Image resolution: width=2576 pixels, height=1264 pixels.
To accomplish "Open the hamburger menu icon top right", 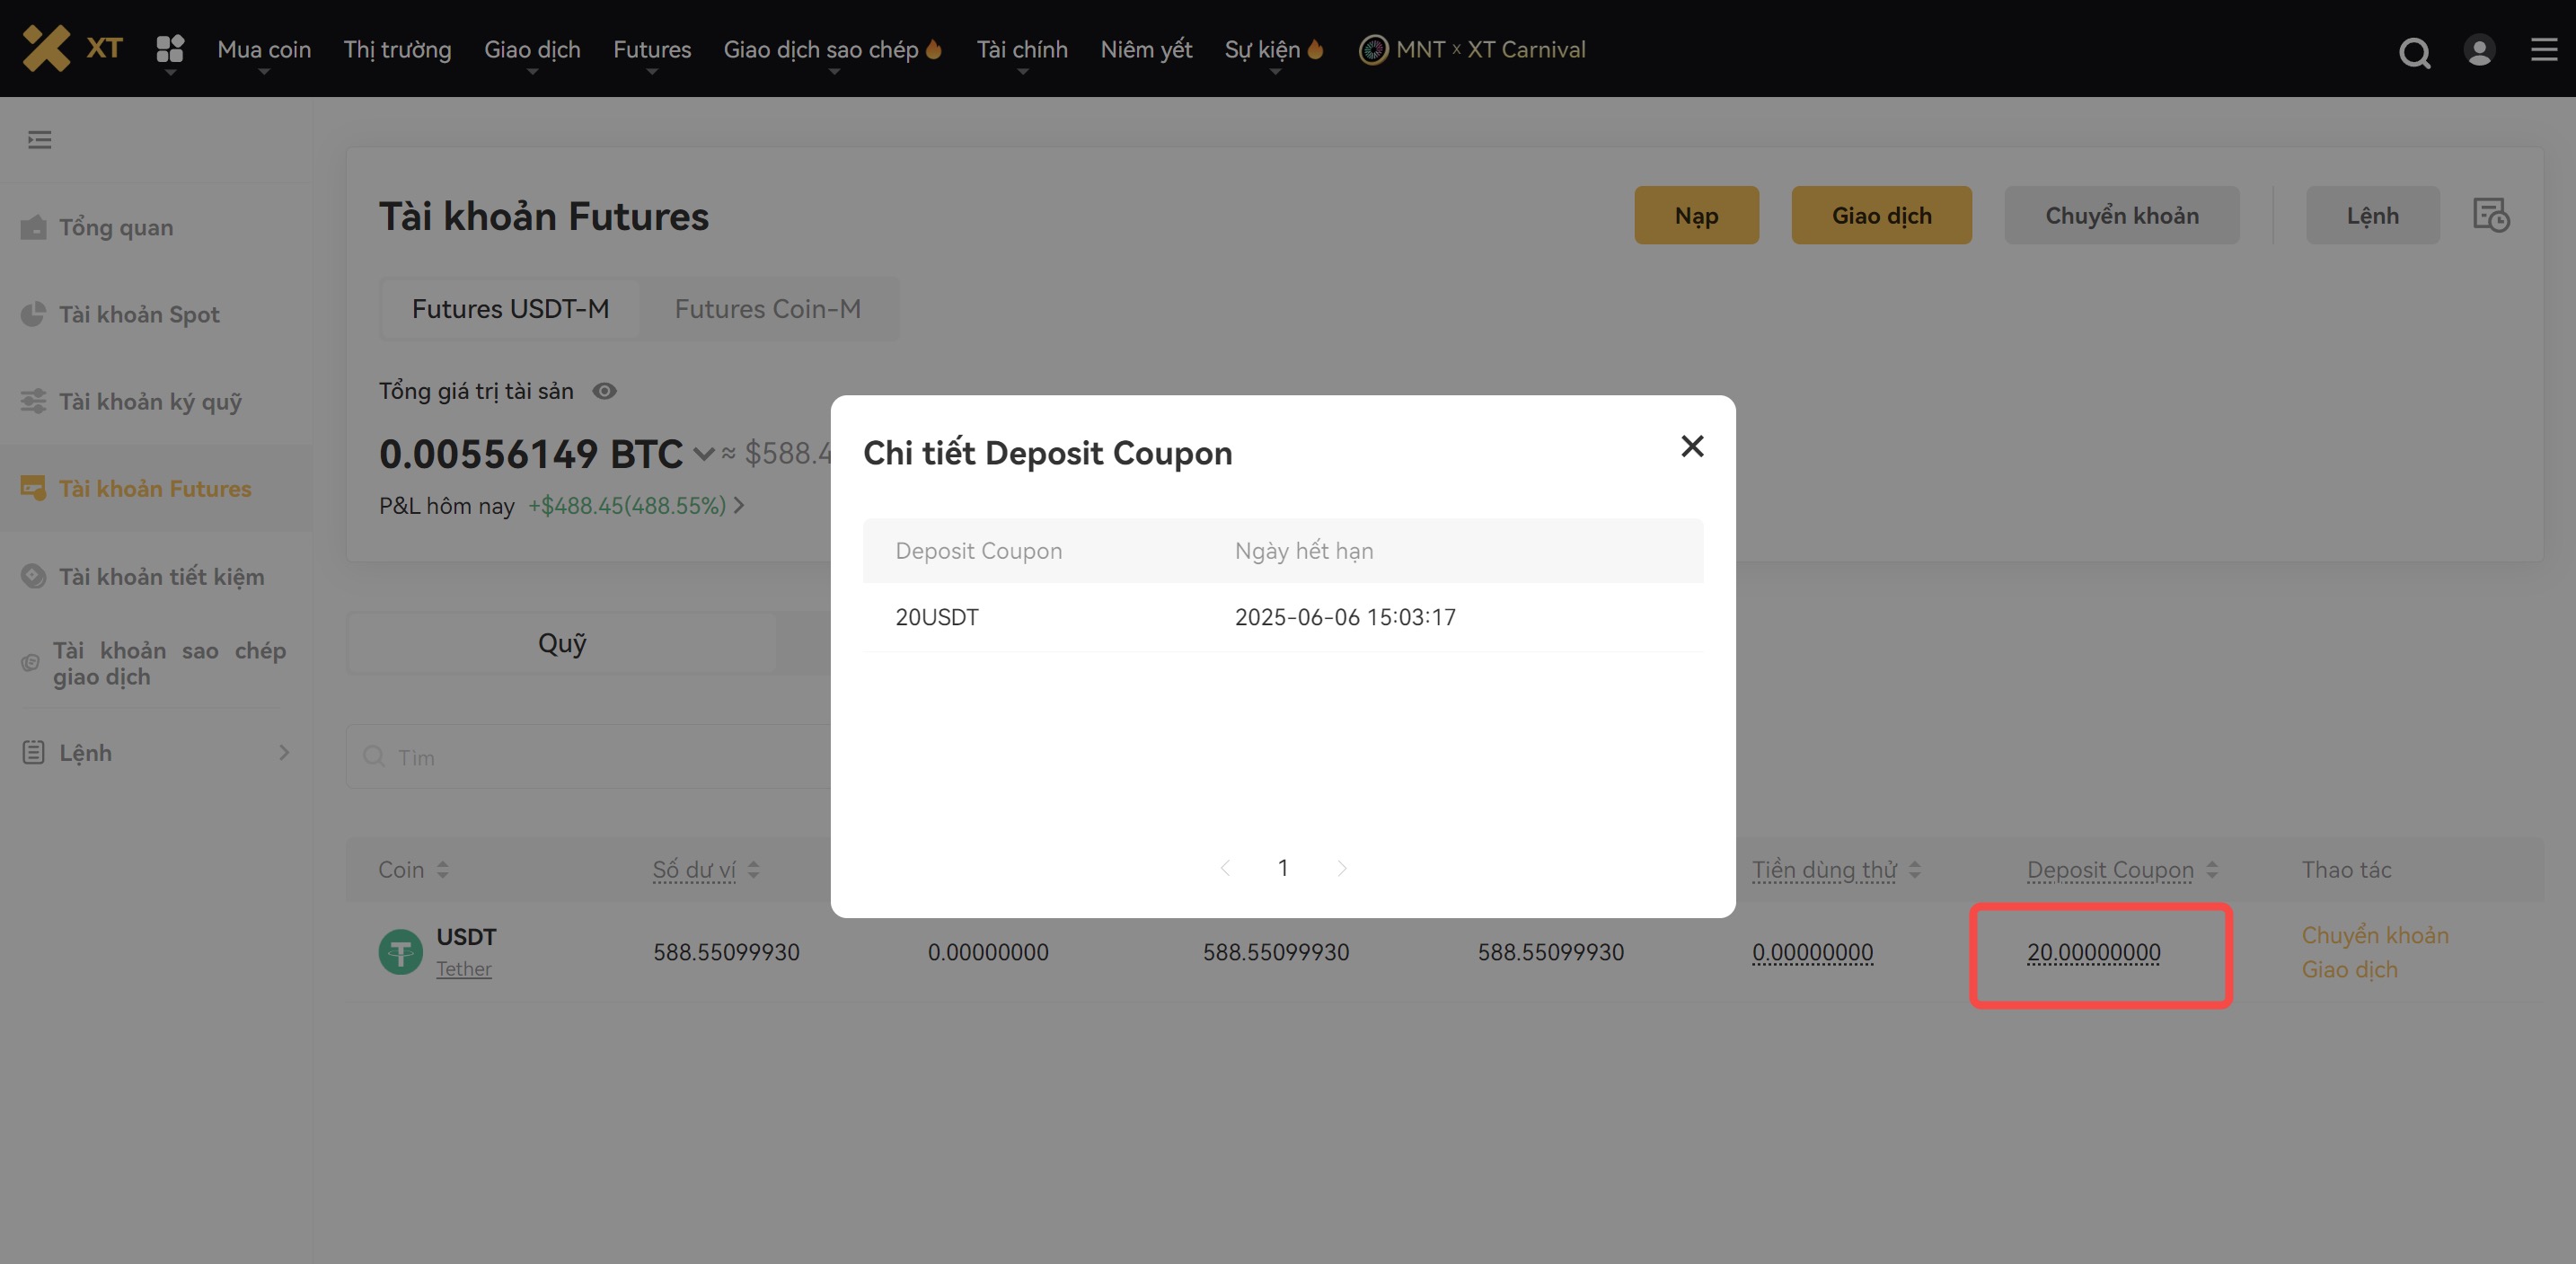I will (2543, 49).
